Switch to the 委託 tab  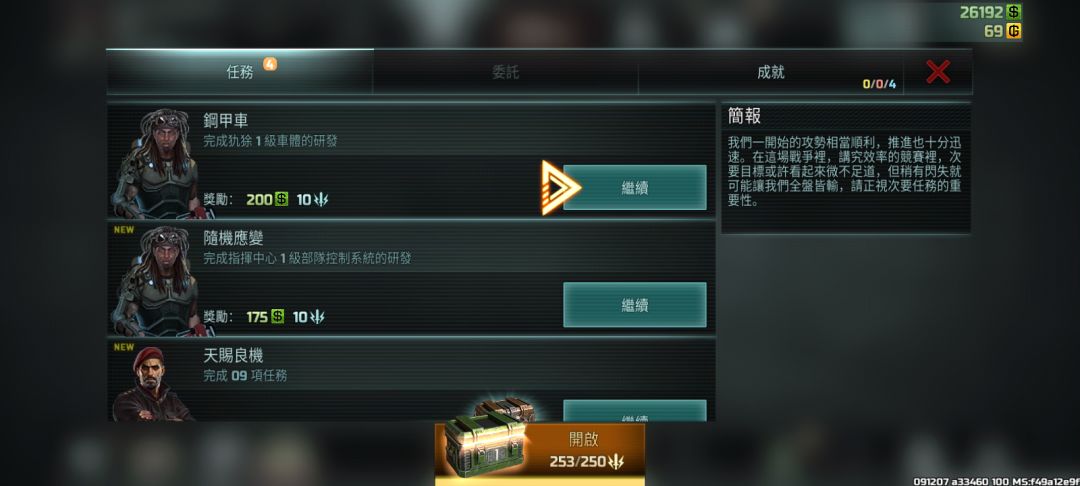[506, 72]
